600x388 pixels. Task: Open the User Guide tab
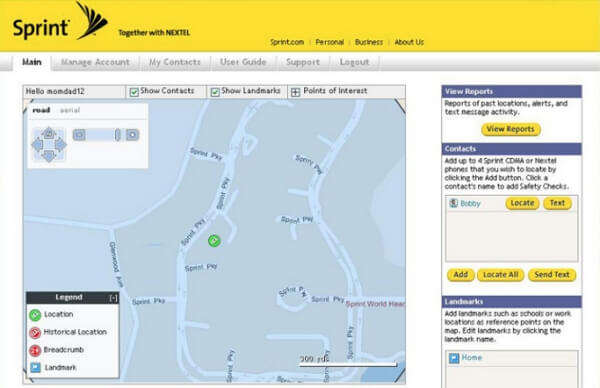tap(243, 62)
